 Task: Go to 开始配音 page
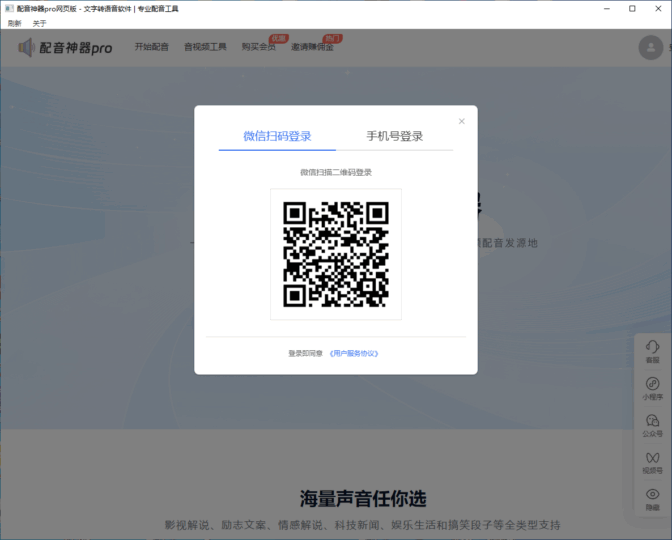point(152,47)
